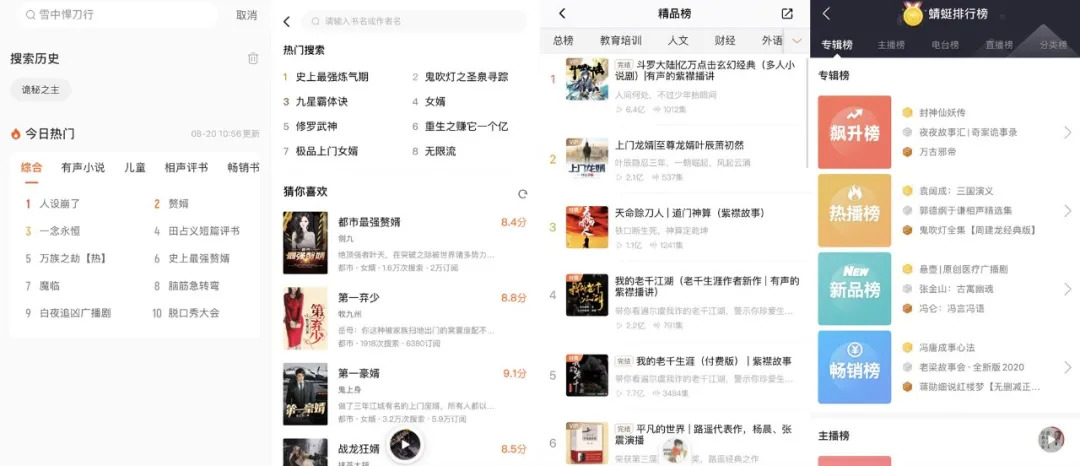Open the 飙升榜 chart tile
This screenshot has height=466, width=1080.
(x=854, y=131)
